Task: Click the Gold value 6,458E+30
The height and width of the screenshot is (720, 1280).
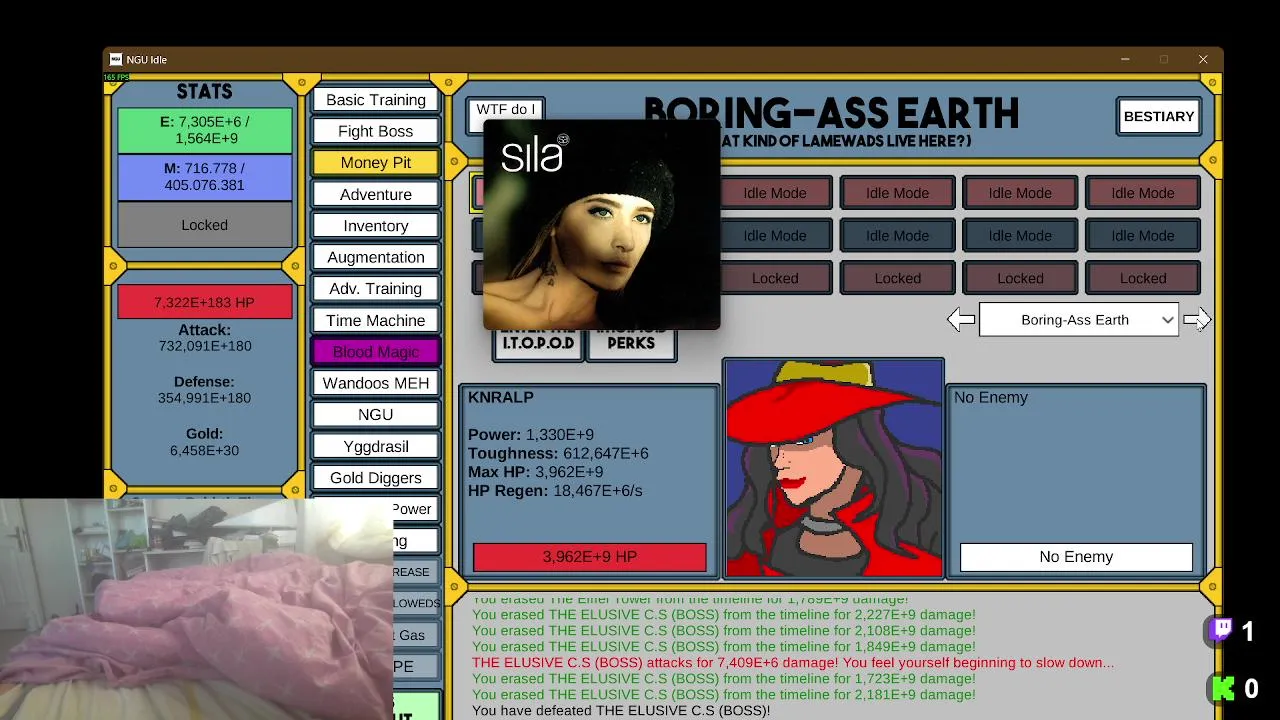Action: (205, 450)
